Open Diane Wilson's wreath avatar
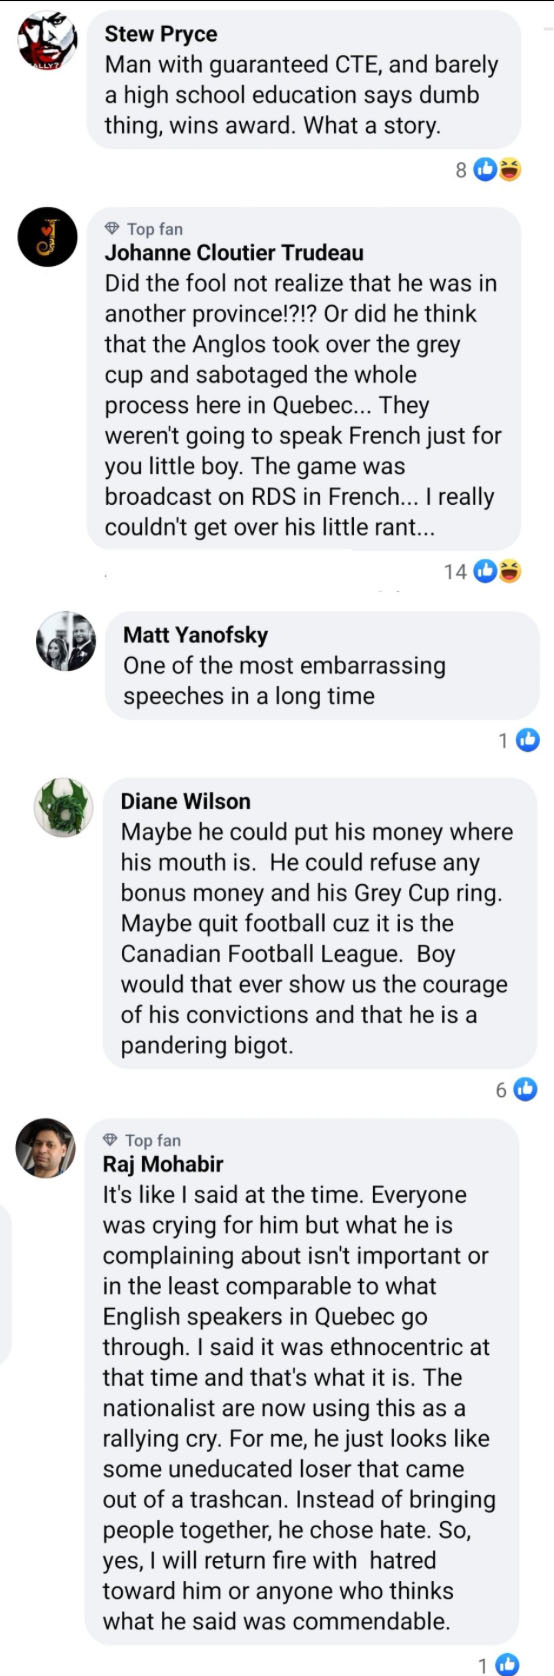The image size is (554, 1676). pos(64,807)
